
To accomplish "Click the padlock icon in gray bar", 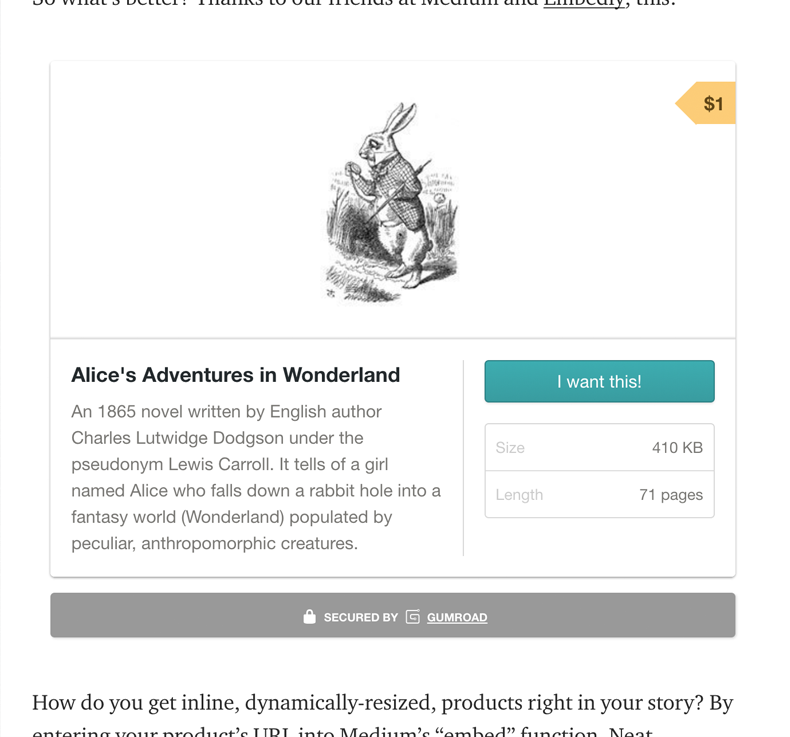I will [310, 617].
